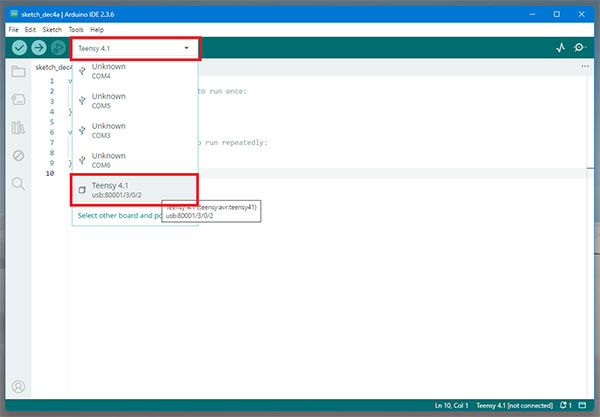Viewport: 600px width, 417px height.
Task: Open the Sketchbook folder panel
Action: tap(18, 72)
